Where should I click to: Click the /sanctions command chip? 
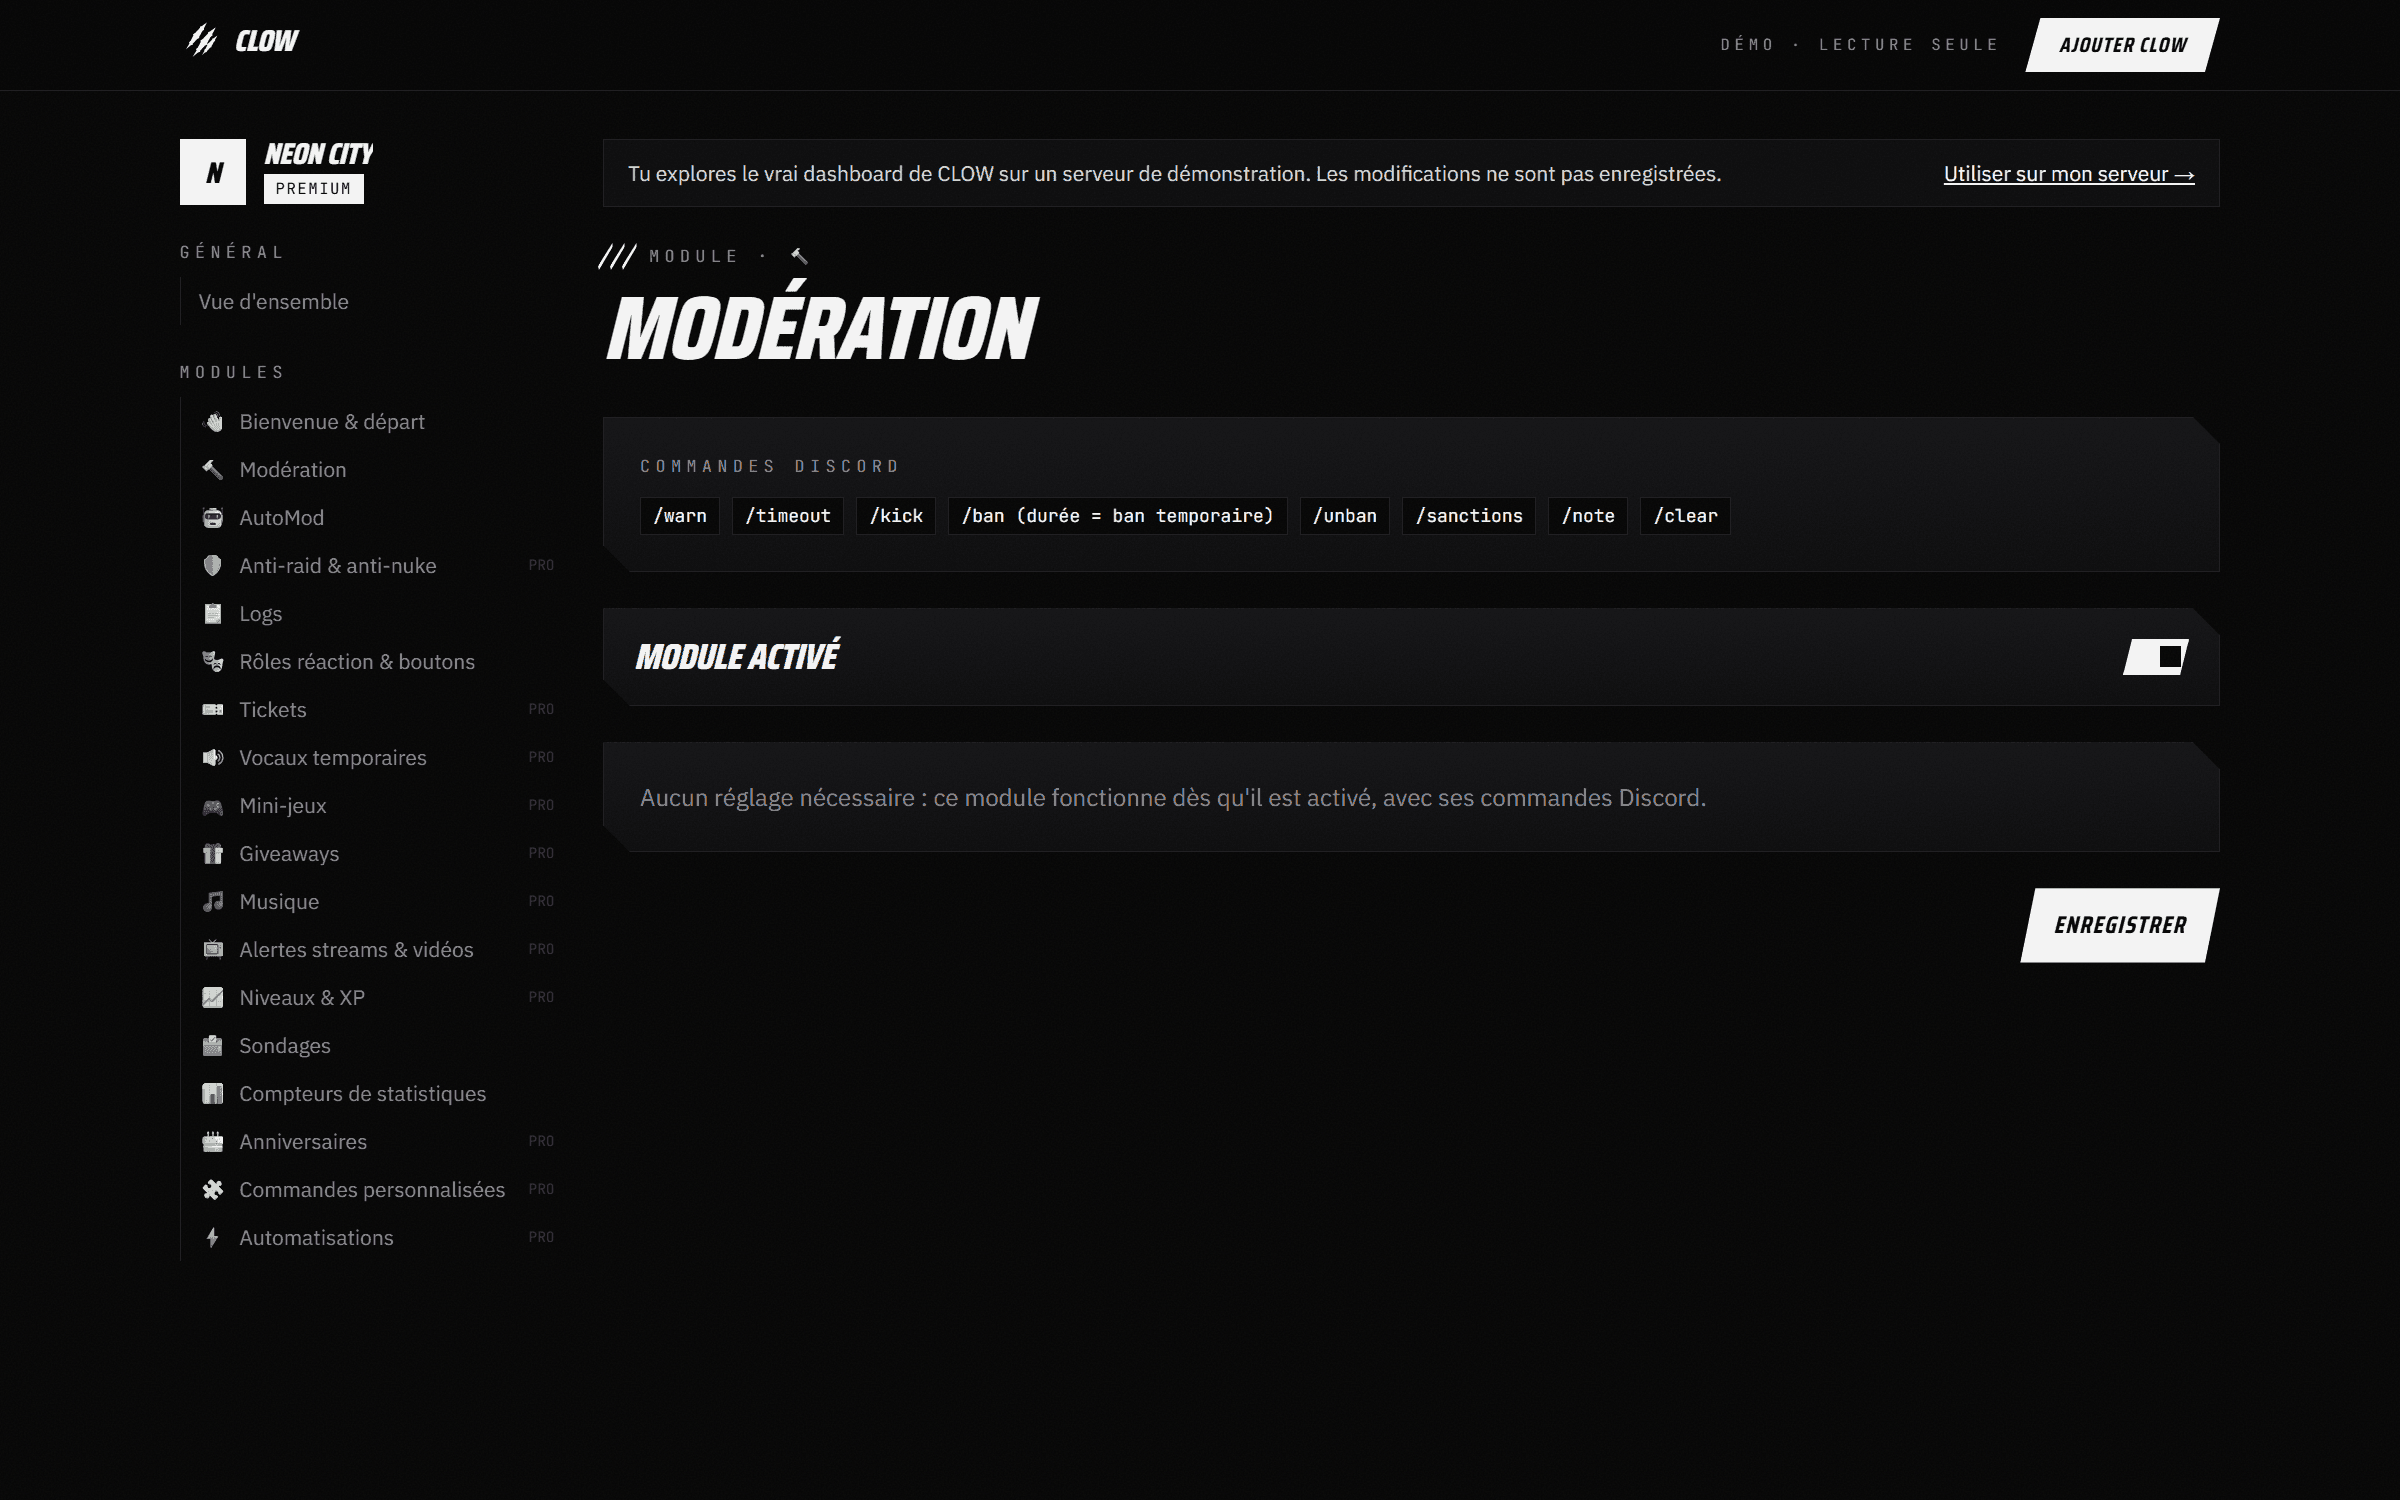[1469, 516]
